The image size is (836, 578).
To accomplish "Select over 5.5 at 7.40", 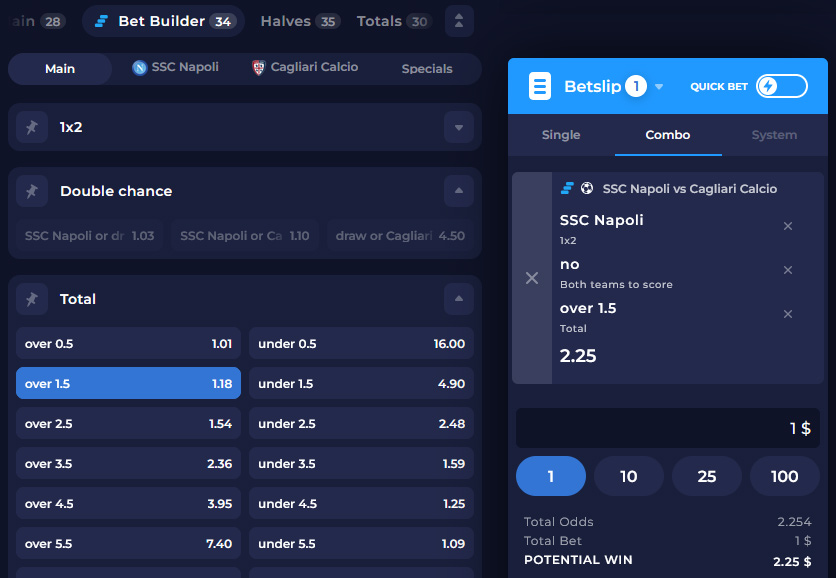I will [128, 543].
